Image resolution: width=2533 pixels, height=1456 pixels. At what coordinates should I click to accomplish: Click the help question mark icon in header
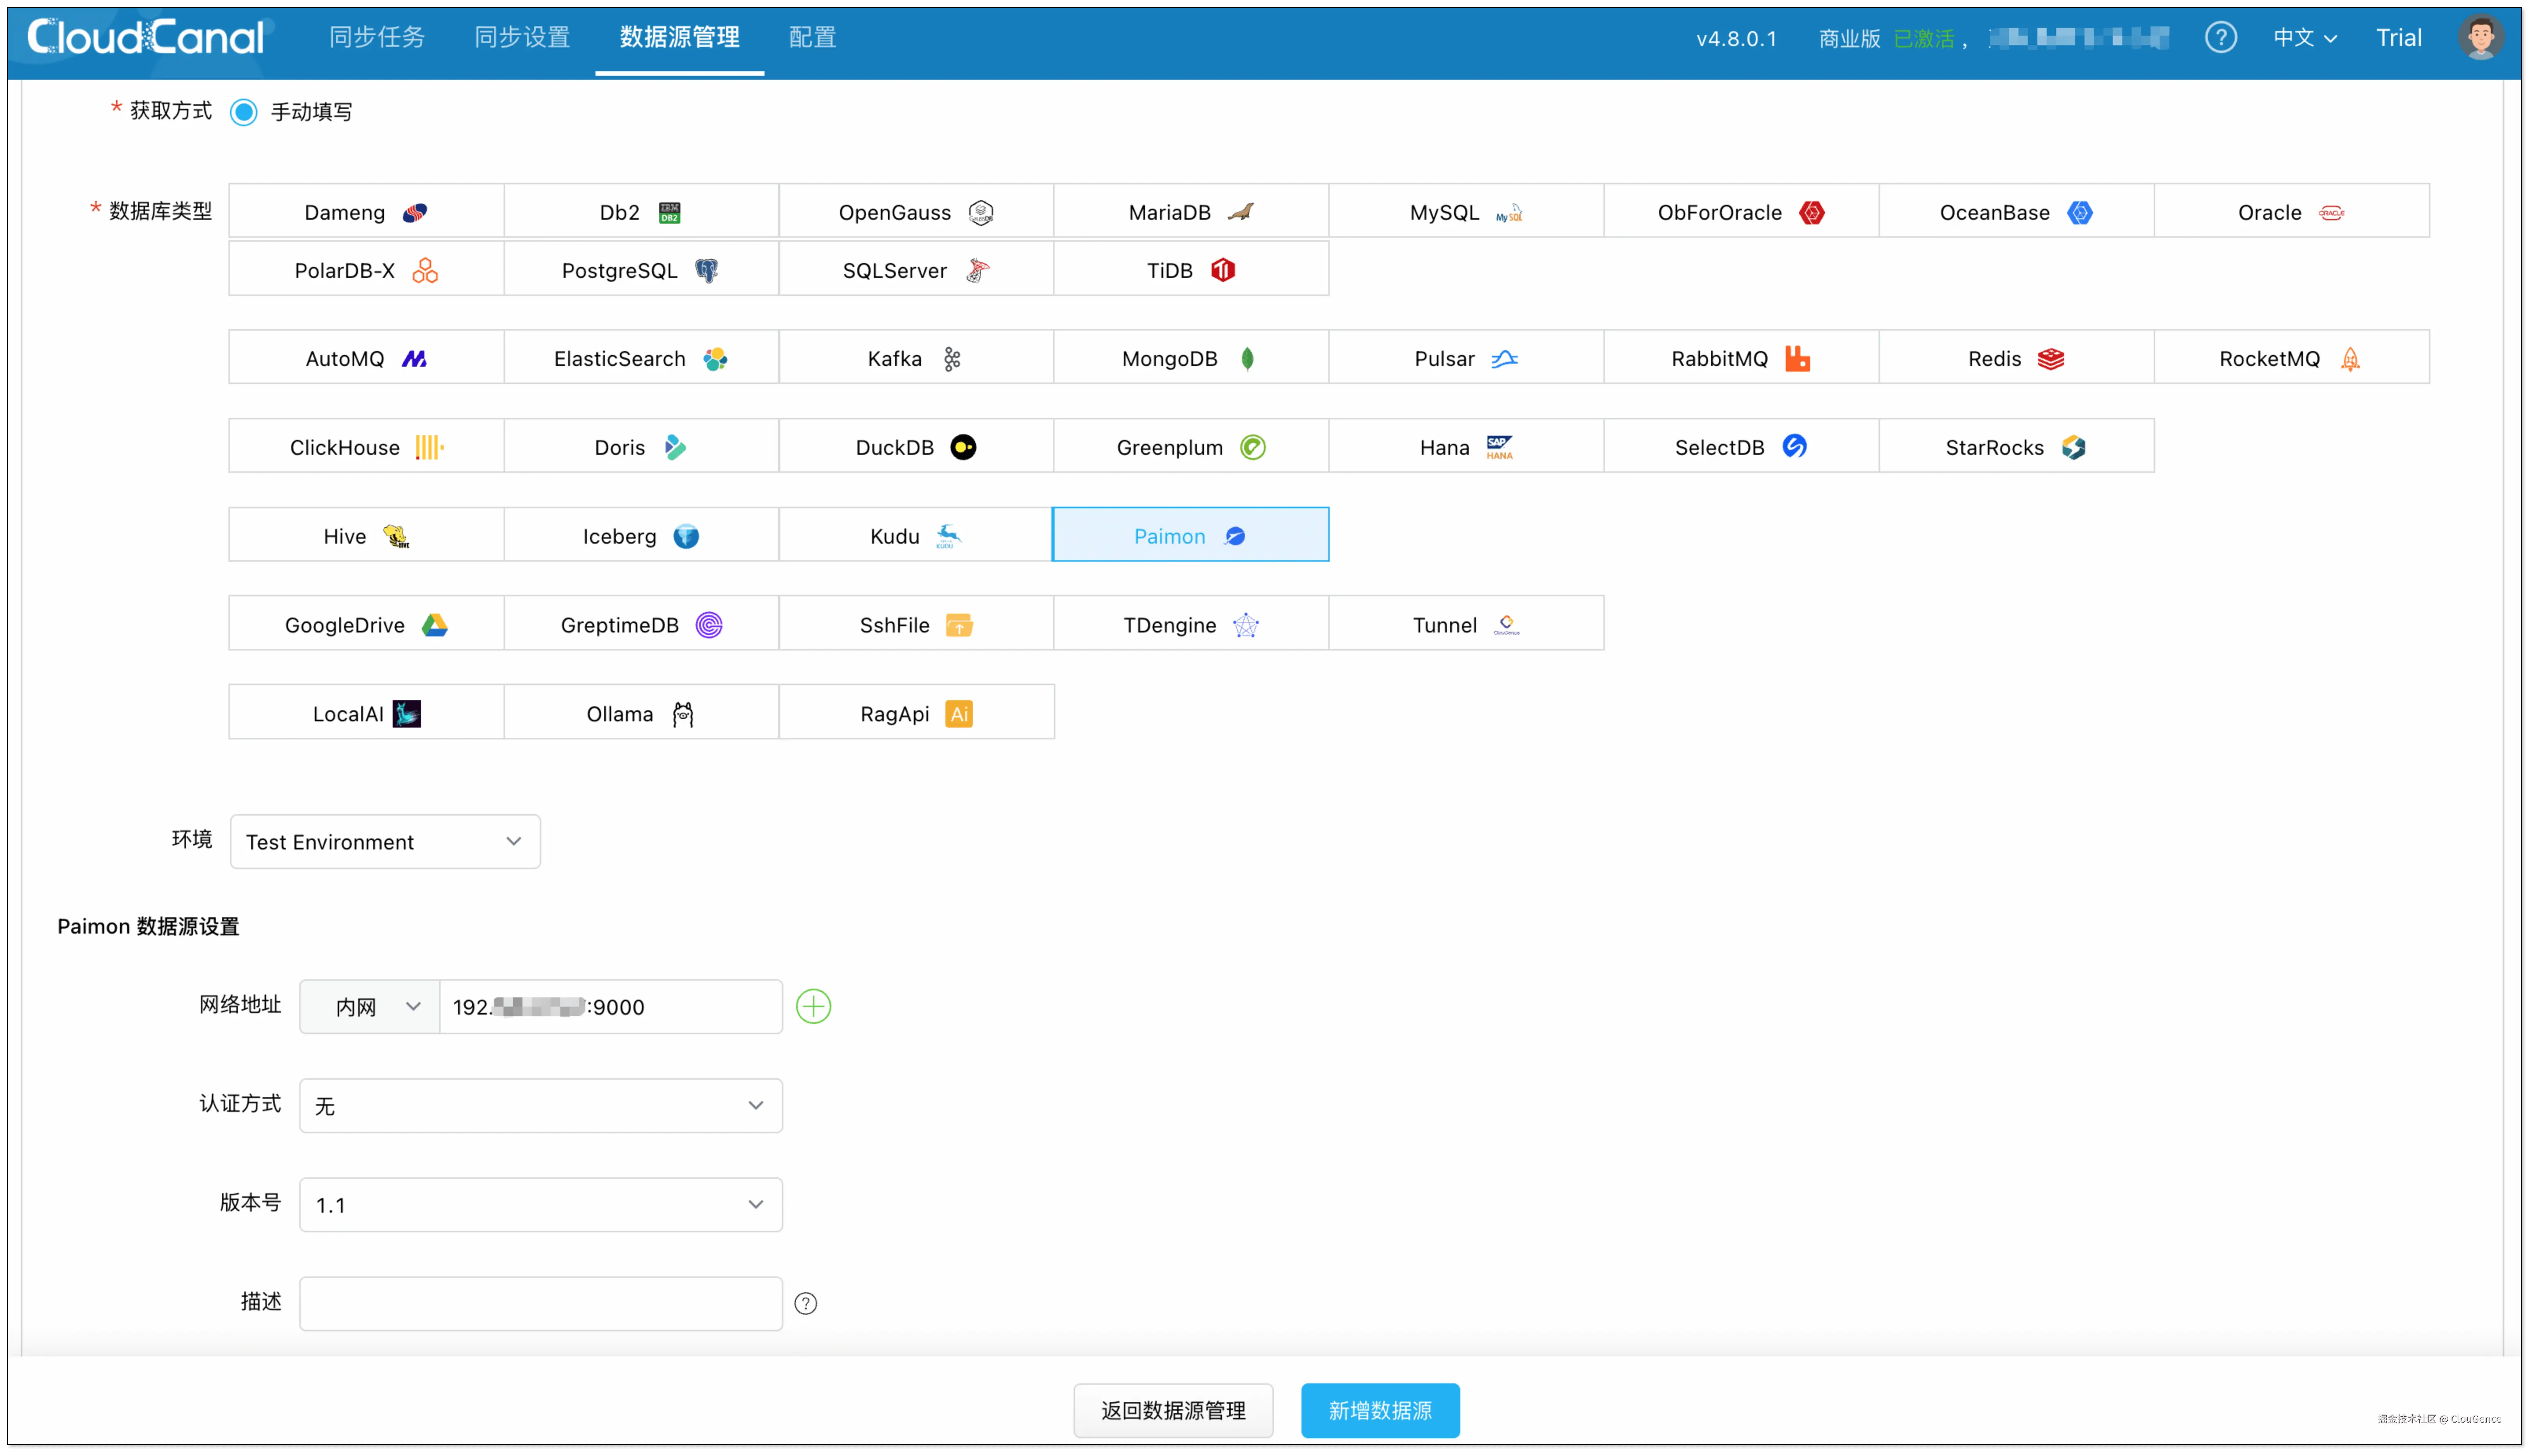(x=2220, y=38)
